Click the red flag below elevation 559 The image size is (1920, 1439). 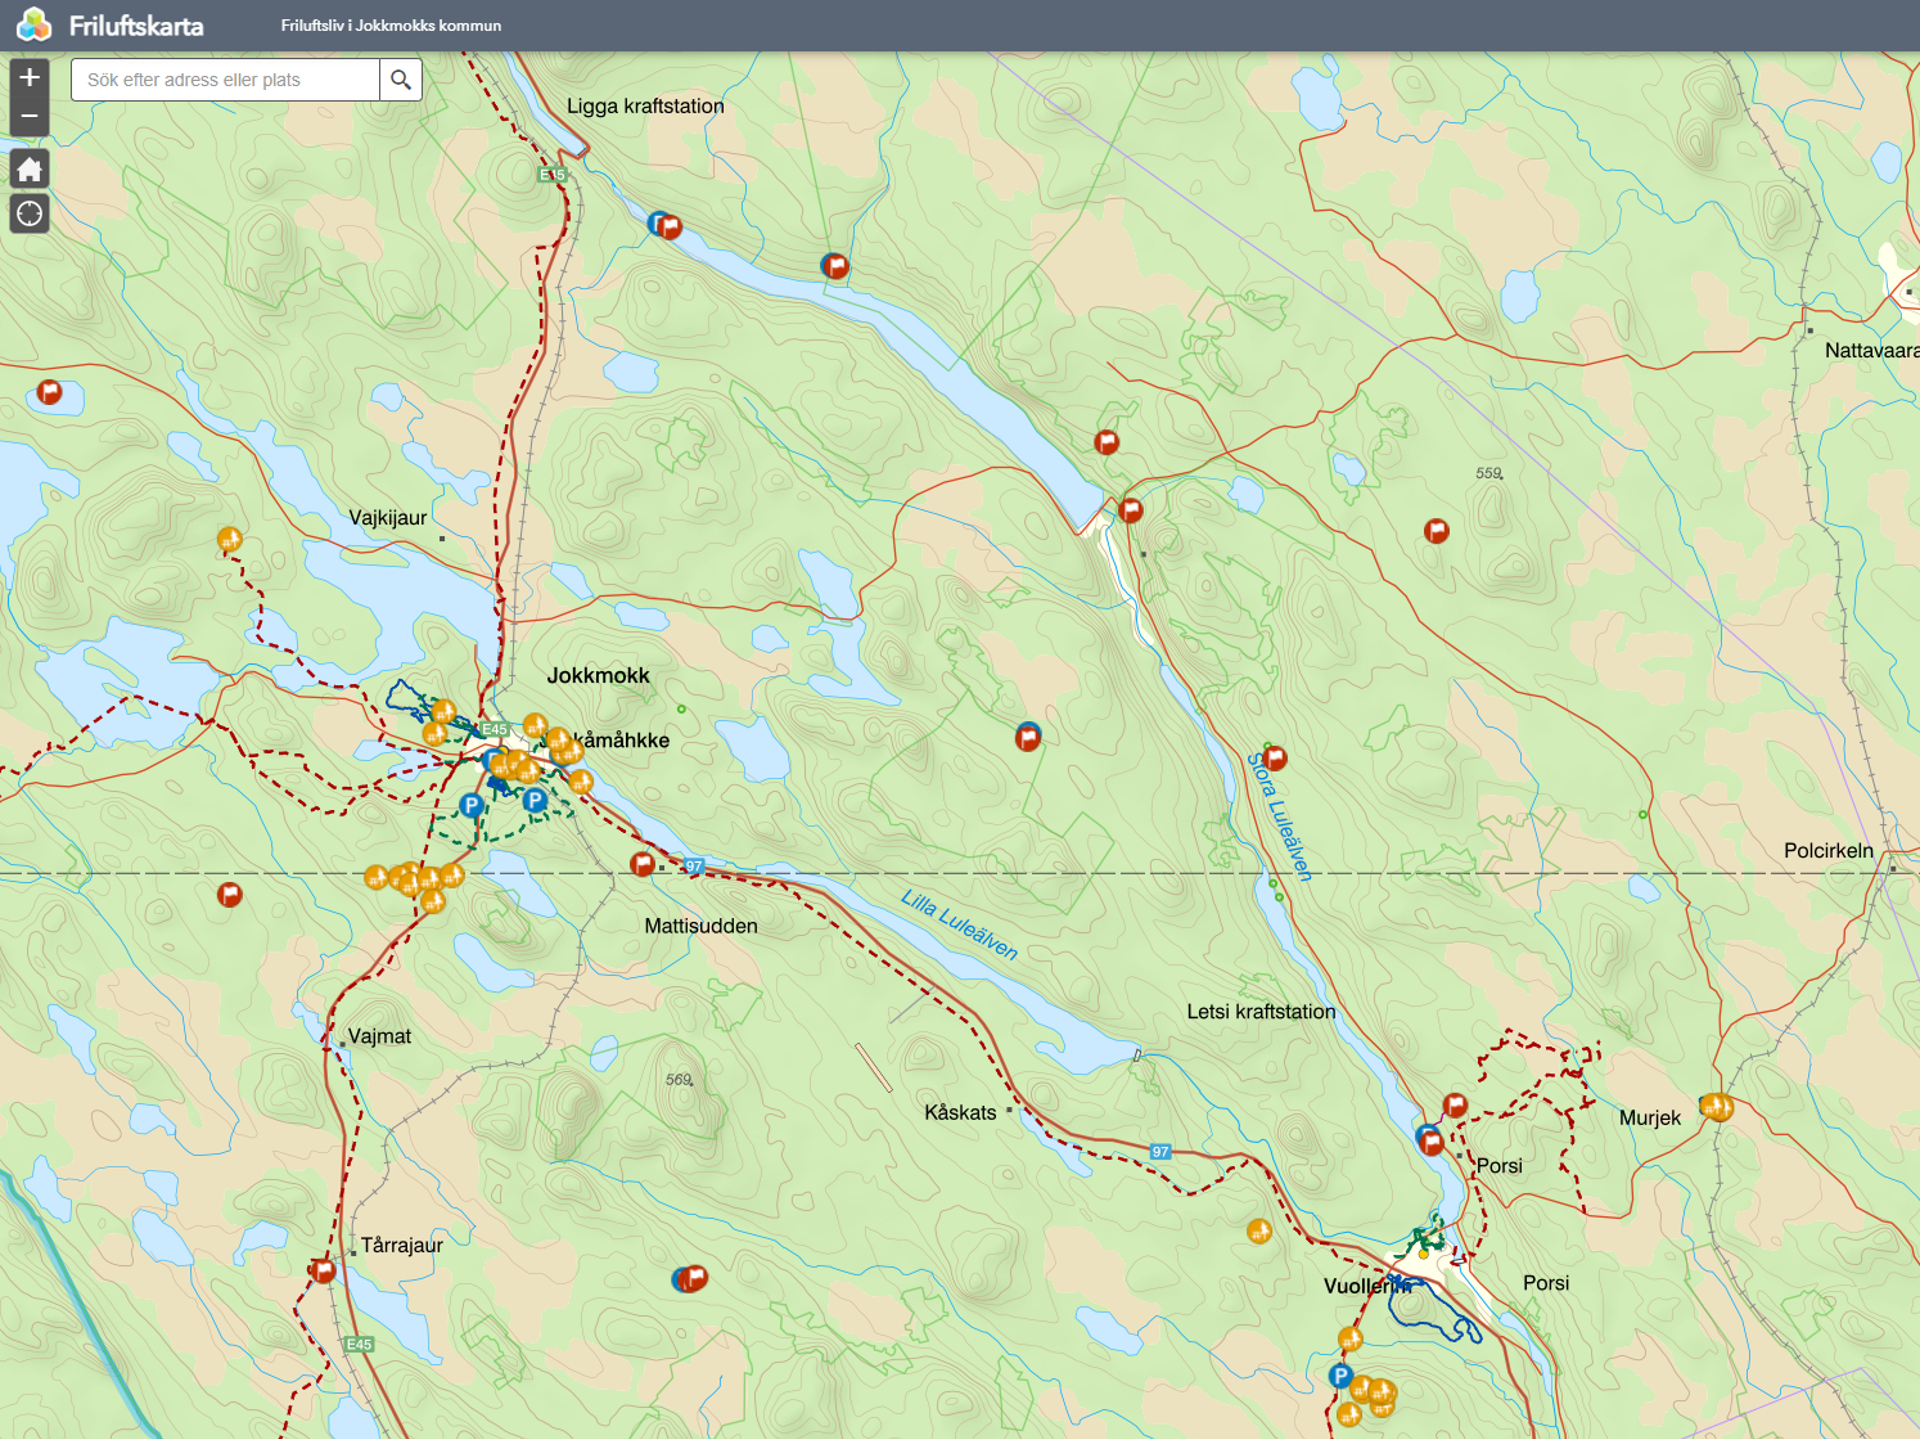(x=1436, y=531)
